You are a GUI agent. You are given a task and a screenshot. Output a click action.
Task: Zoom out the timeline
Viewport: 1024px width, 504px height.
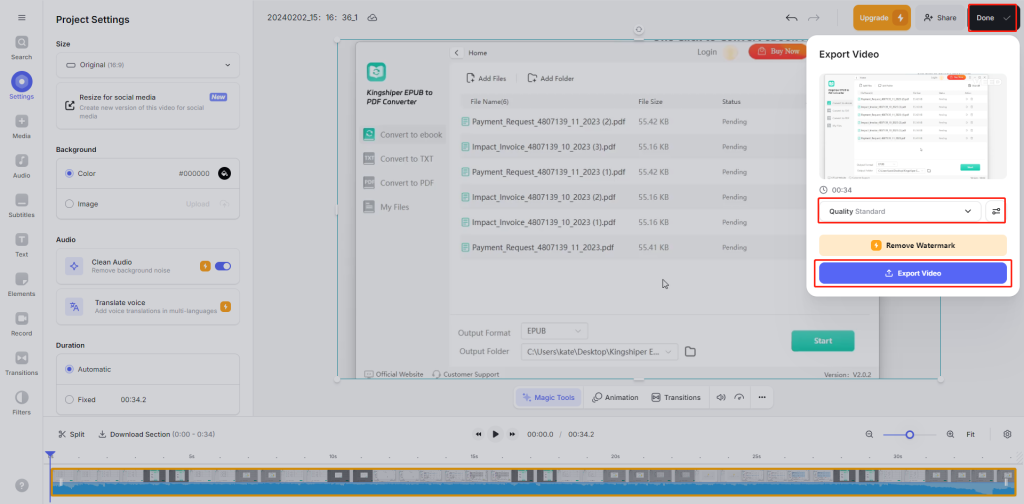click(869, 434)
